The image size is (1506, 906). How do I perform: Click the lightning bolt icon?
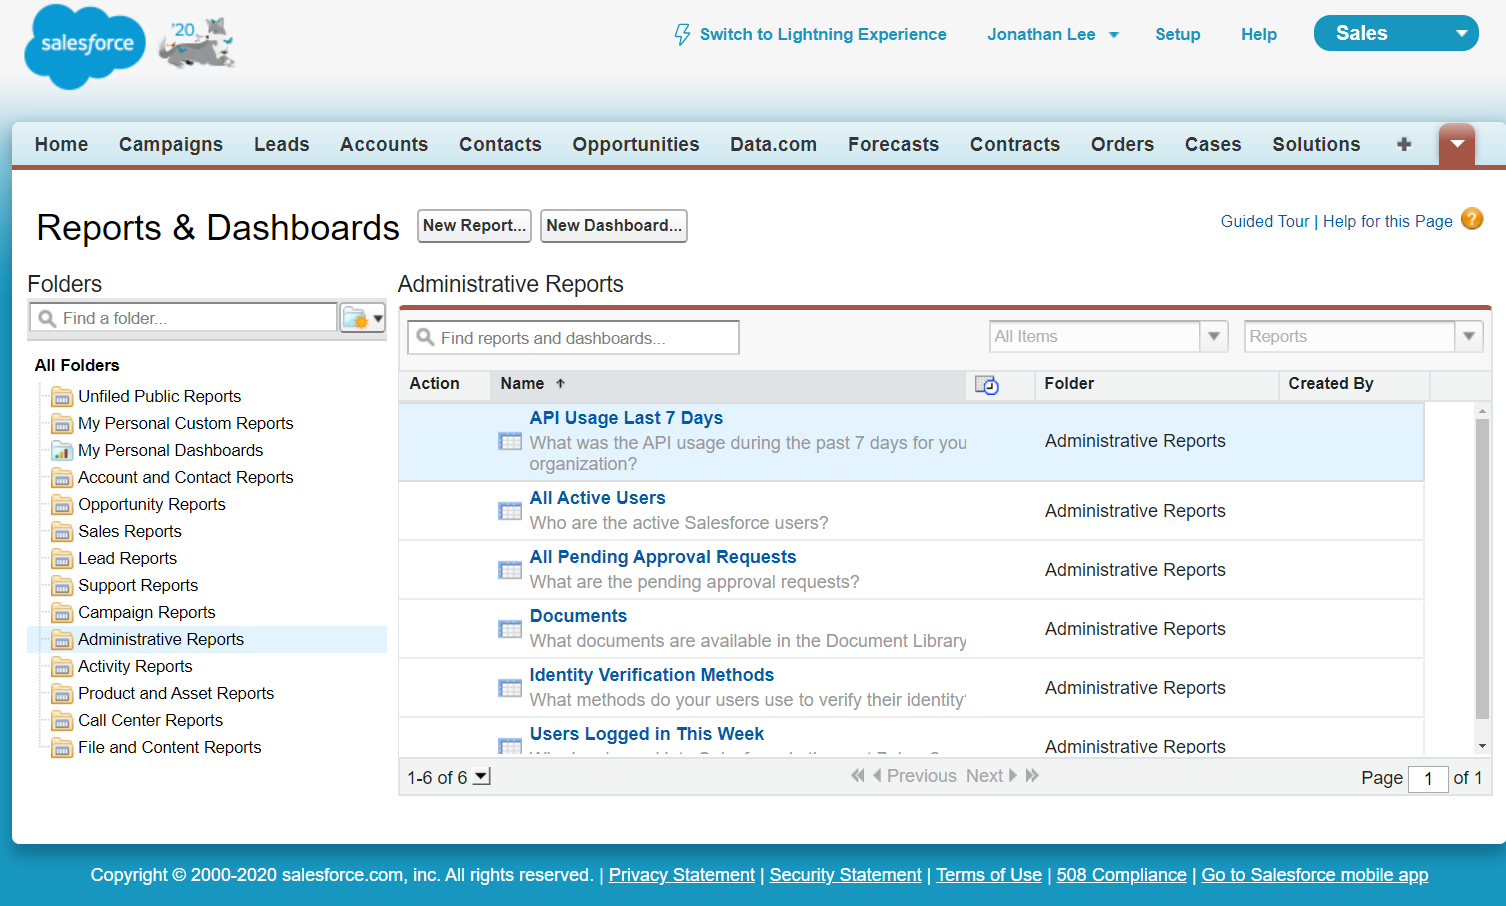[x=682, y=35]
